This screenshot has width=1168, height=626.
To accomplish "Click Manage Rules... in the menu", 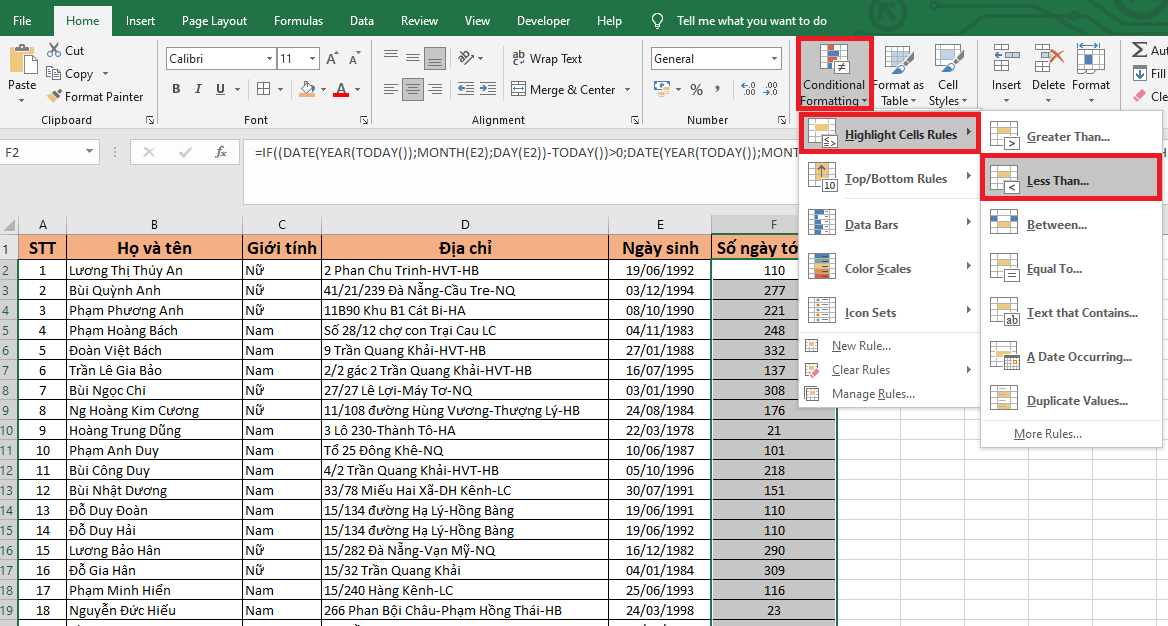I will pyautogui.click(x=872, y=394).
